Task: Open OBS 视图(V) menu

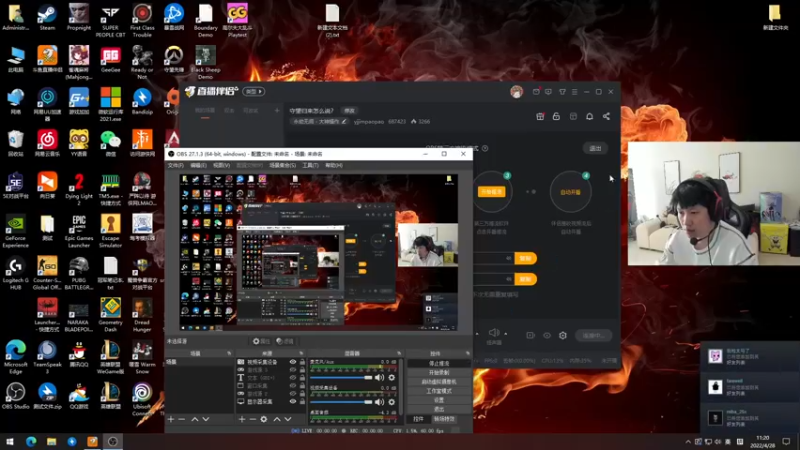Action: click(221, 165)
